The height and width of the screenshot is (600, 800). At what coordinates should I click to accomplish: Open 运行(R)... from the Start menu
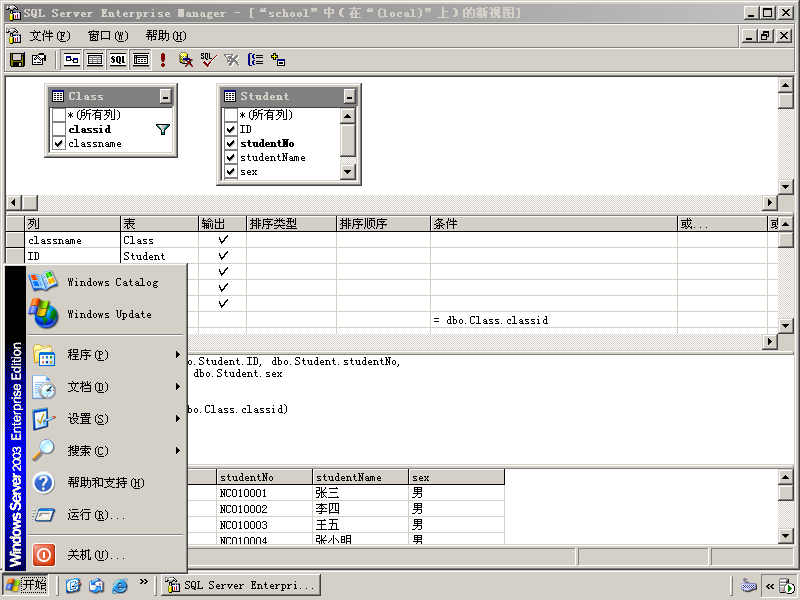(x=107, y=515)
